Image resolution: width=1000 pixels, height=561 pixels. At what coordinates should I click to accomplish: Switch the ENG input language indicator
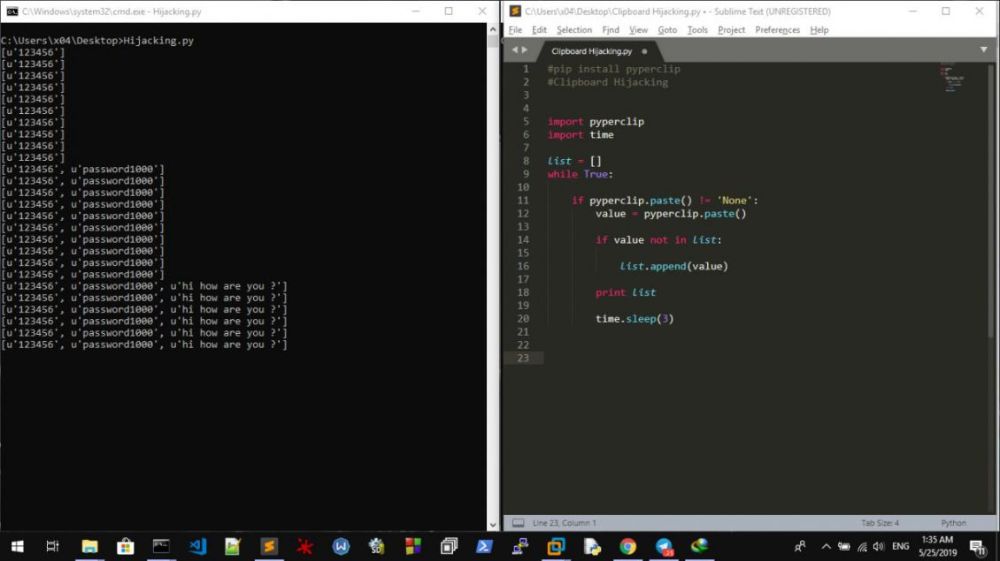coord(901,546)
